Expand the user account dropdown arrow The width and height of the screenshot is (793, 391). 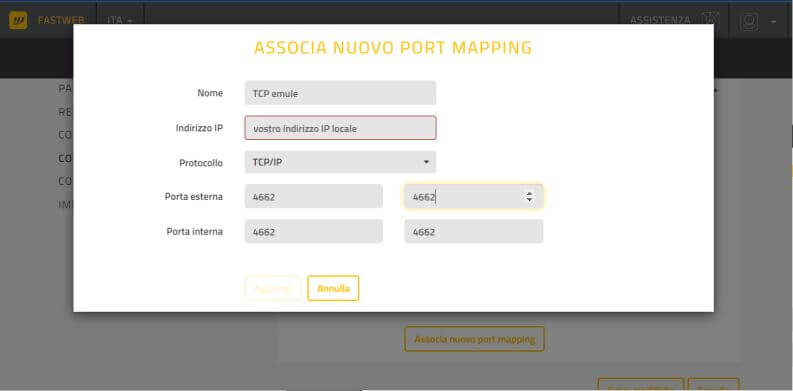pos(773,22)
